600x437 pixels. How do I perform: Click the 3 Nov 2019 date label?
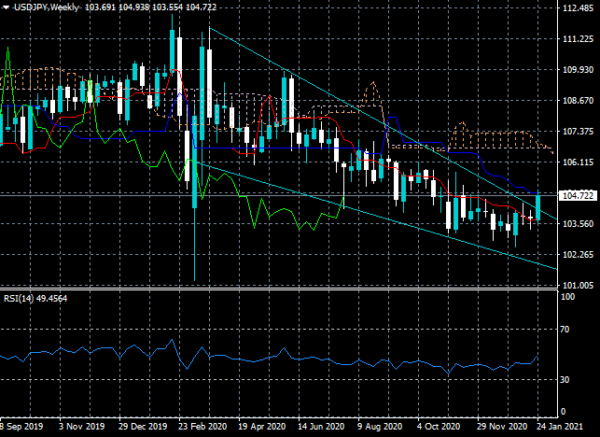pyautogui.click(x=82, y=426)
